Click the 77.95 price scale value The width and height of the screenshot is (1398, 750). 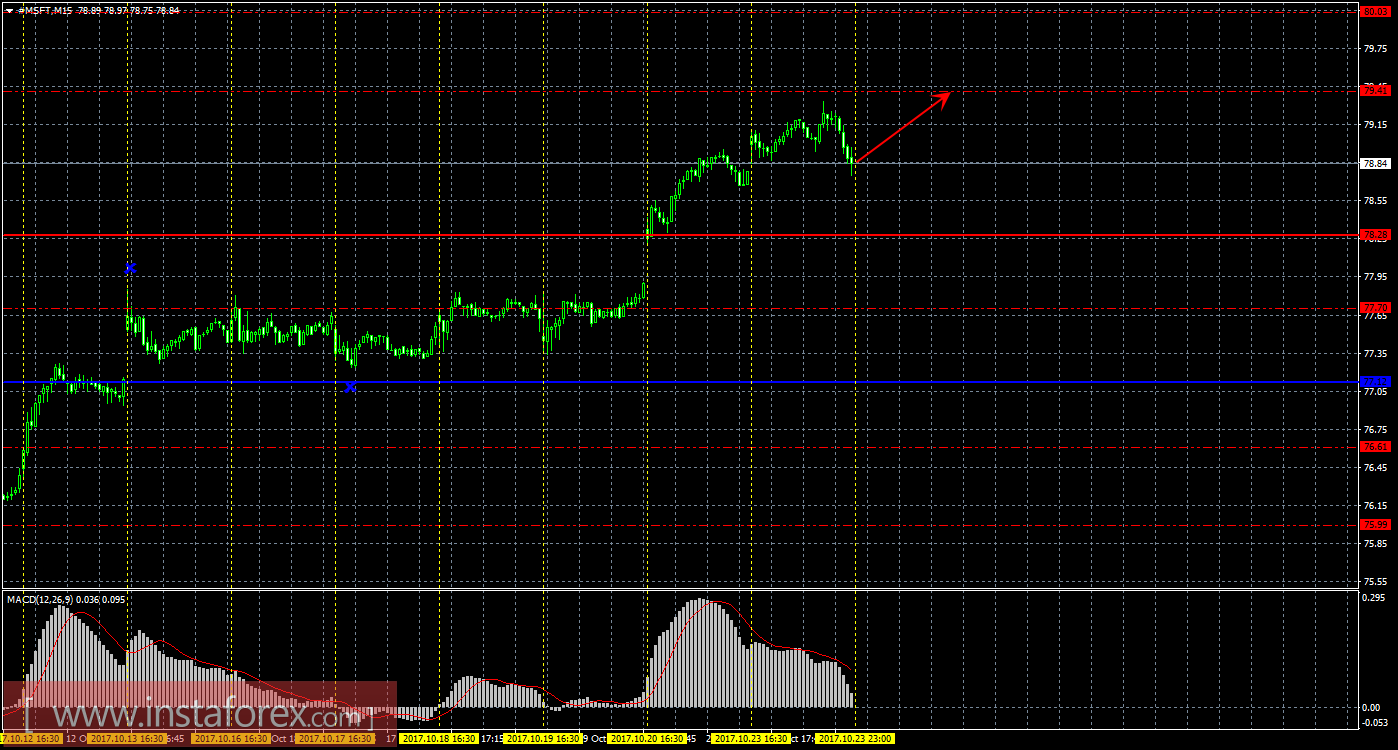(x=1376, y=277)
